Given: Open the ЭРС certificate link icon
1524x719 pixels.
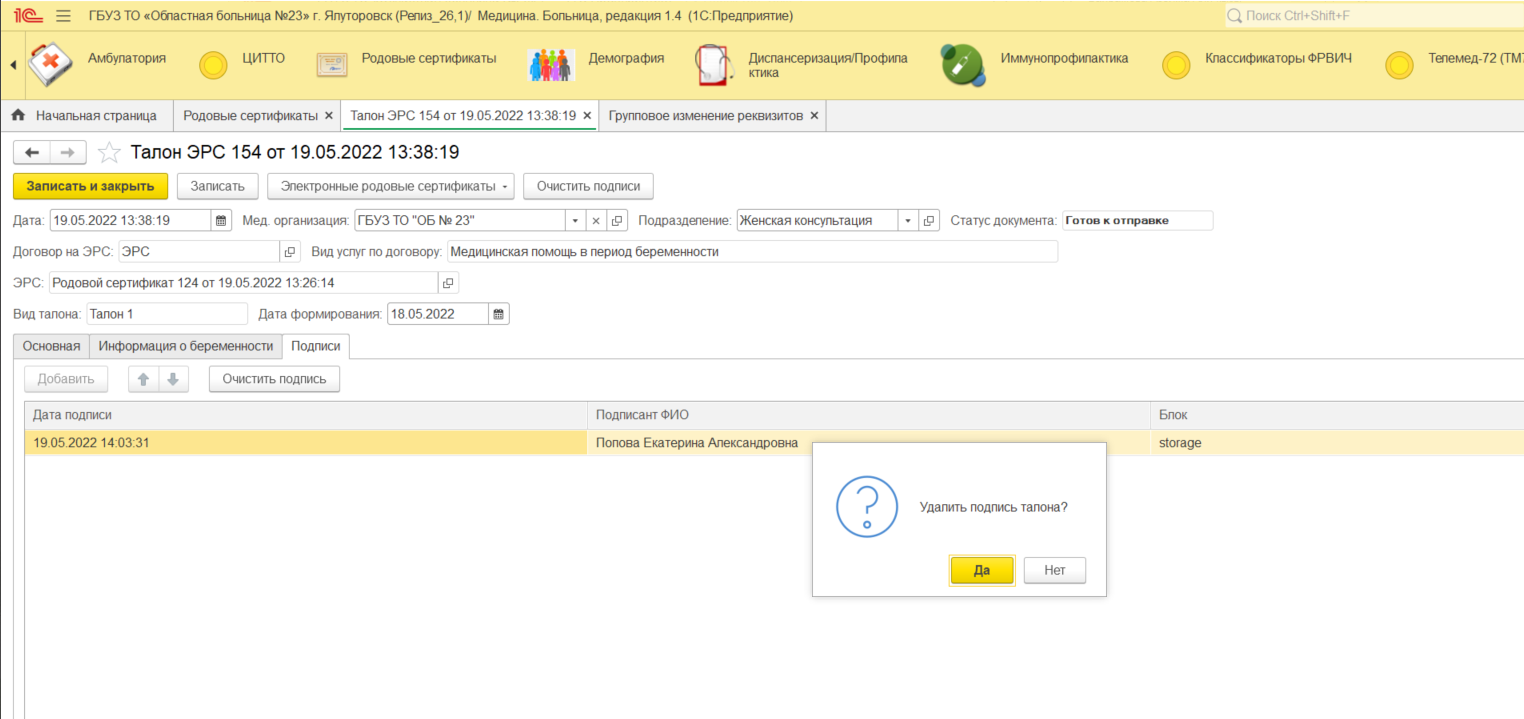Looking at the screenshot, I should click(x=448, y=283).
